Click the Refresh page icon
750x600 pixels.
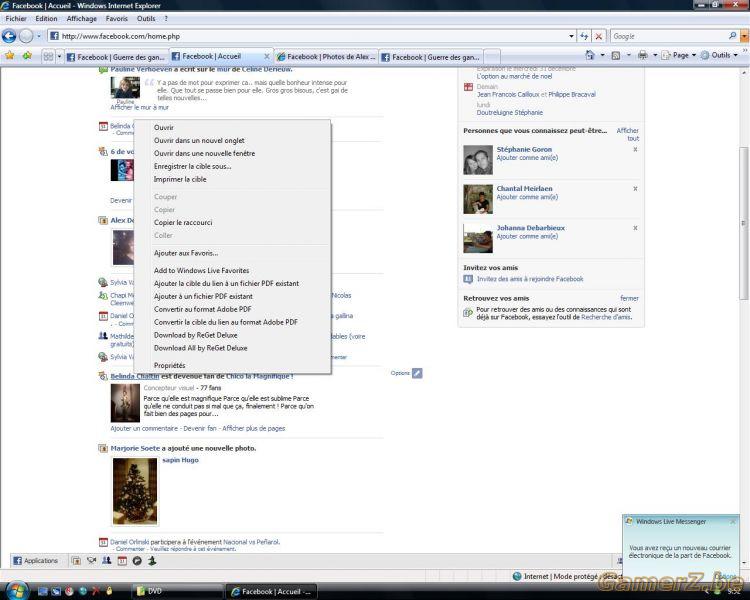click(585, 36)
